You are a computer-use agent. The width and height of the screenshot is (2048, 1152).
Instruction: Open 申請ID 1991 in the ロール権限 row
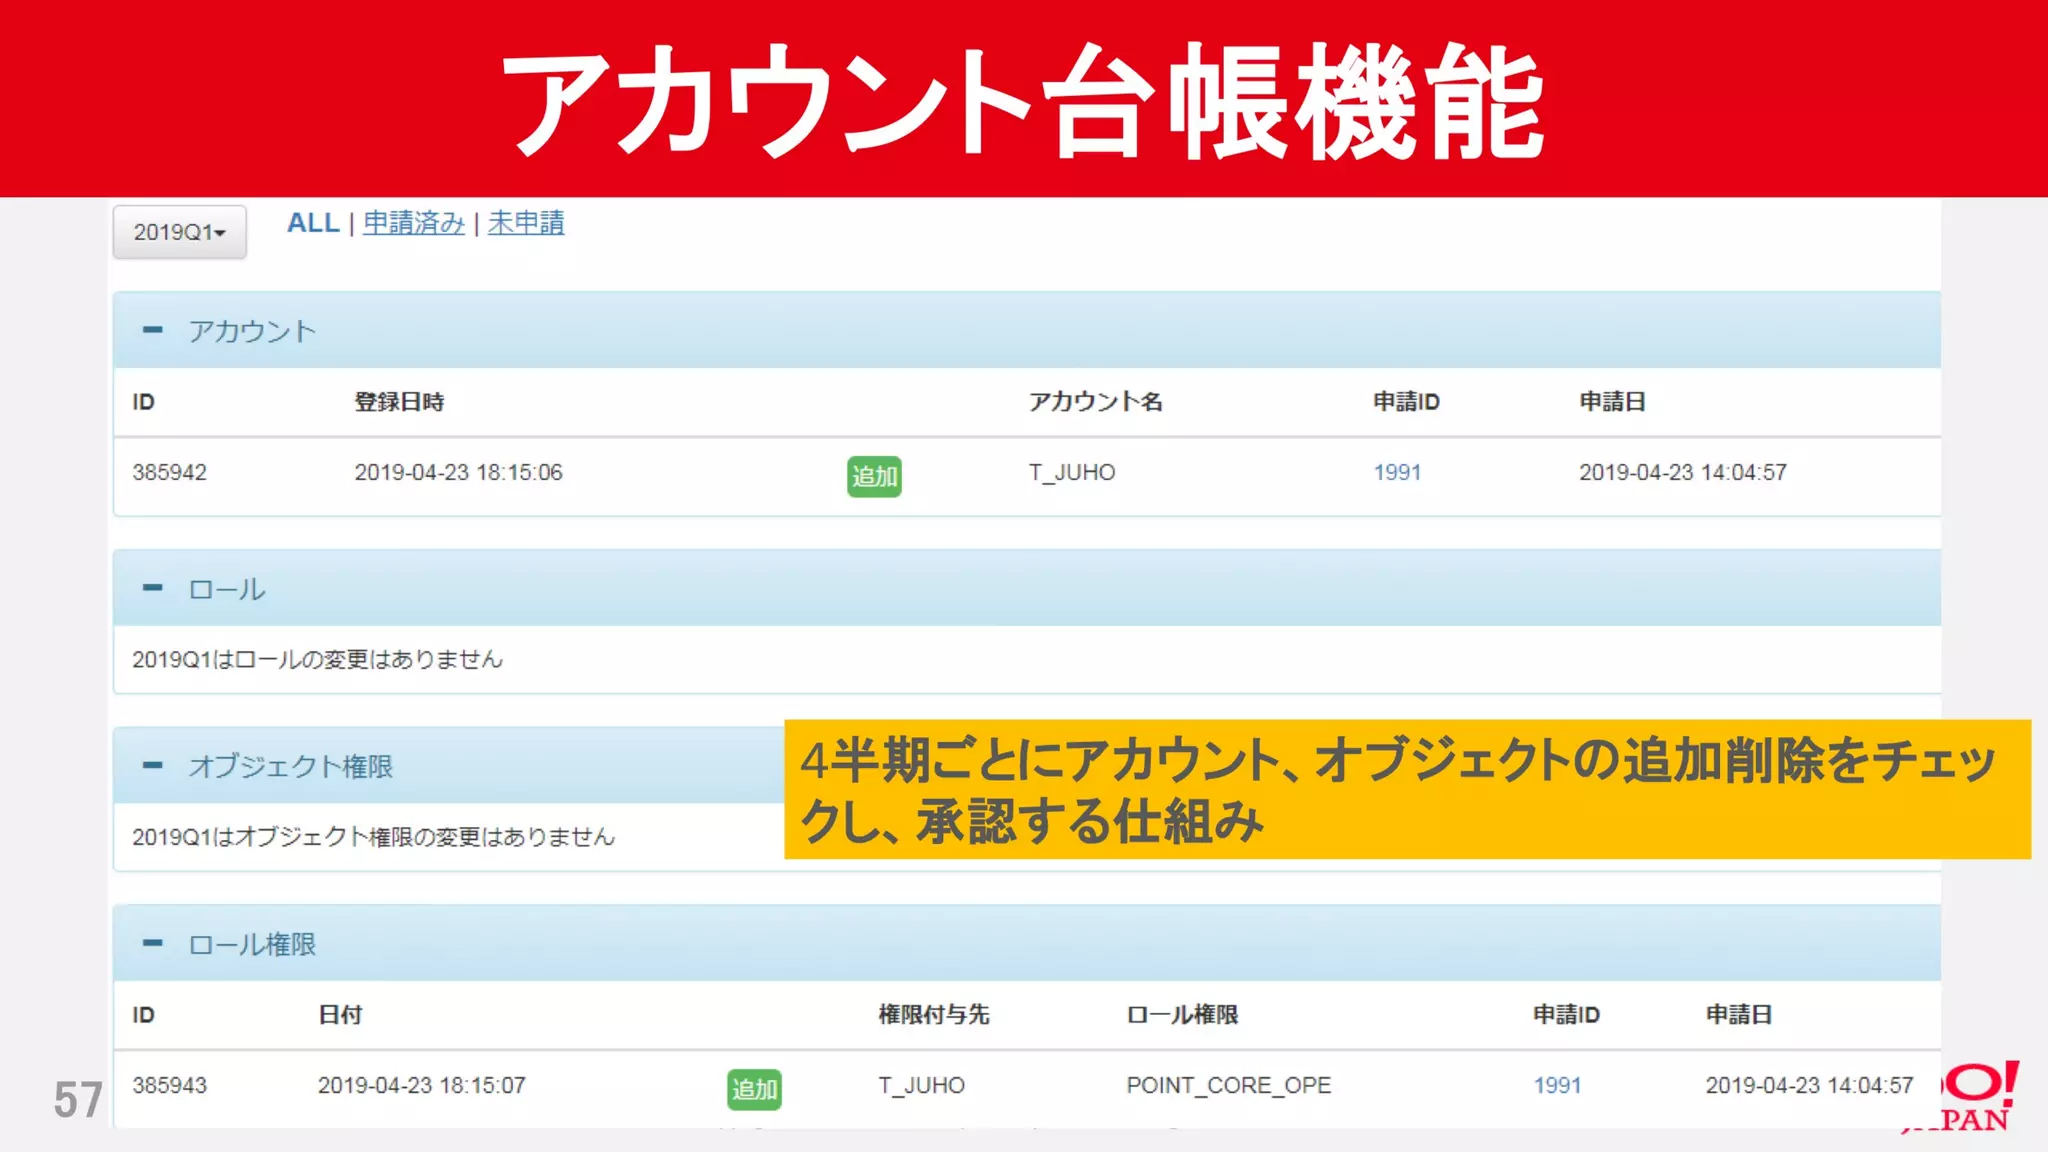[x=1557, y=1085]
